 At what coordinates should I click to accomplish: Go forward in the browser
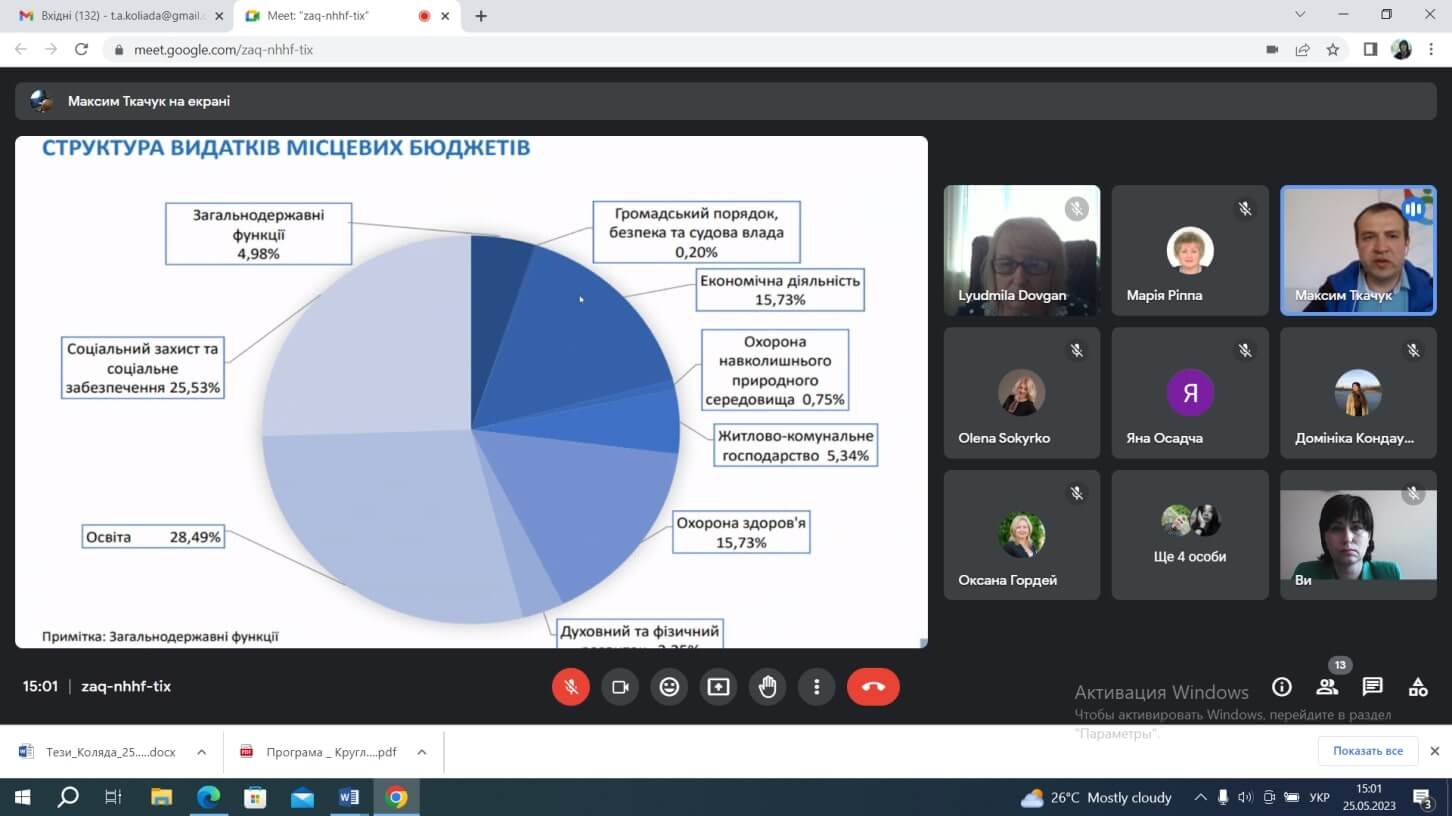pos(51,49)
